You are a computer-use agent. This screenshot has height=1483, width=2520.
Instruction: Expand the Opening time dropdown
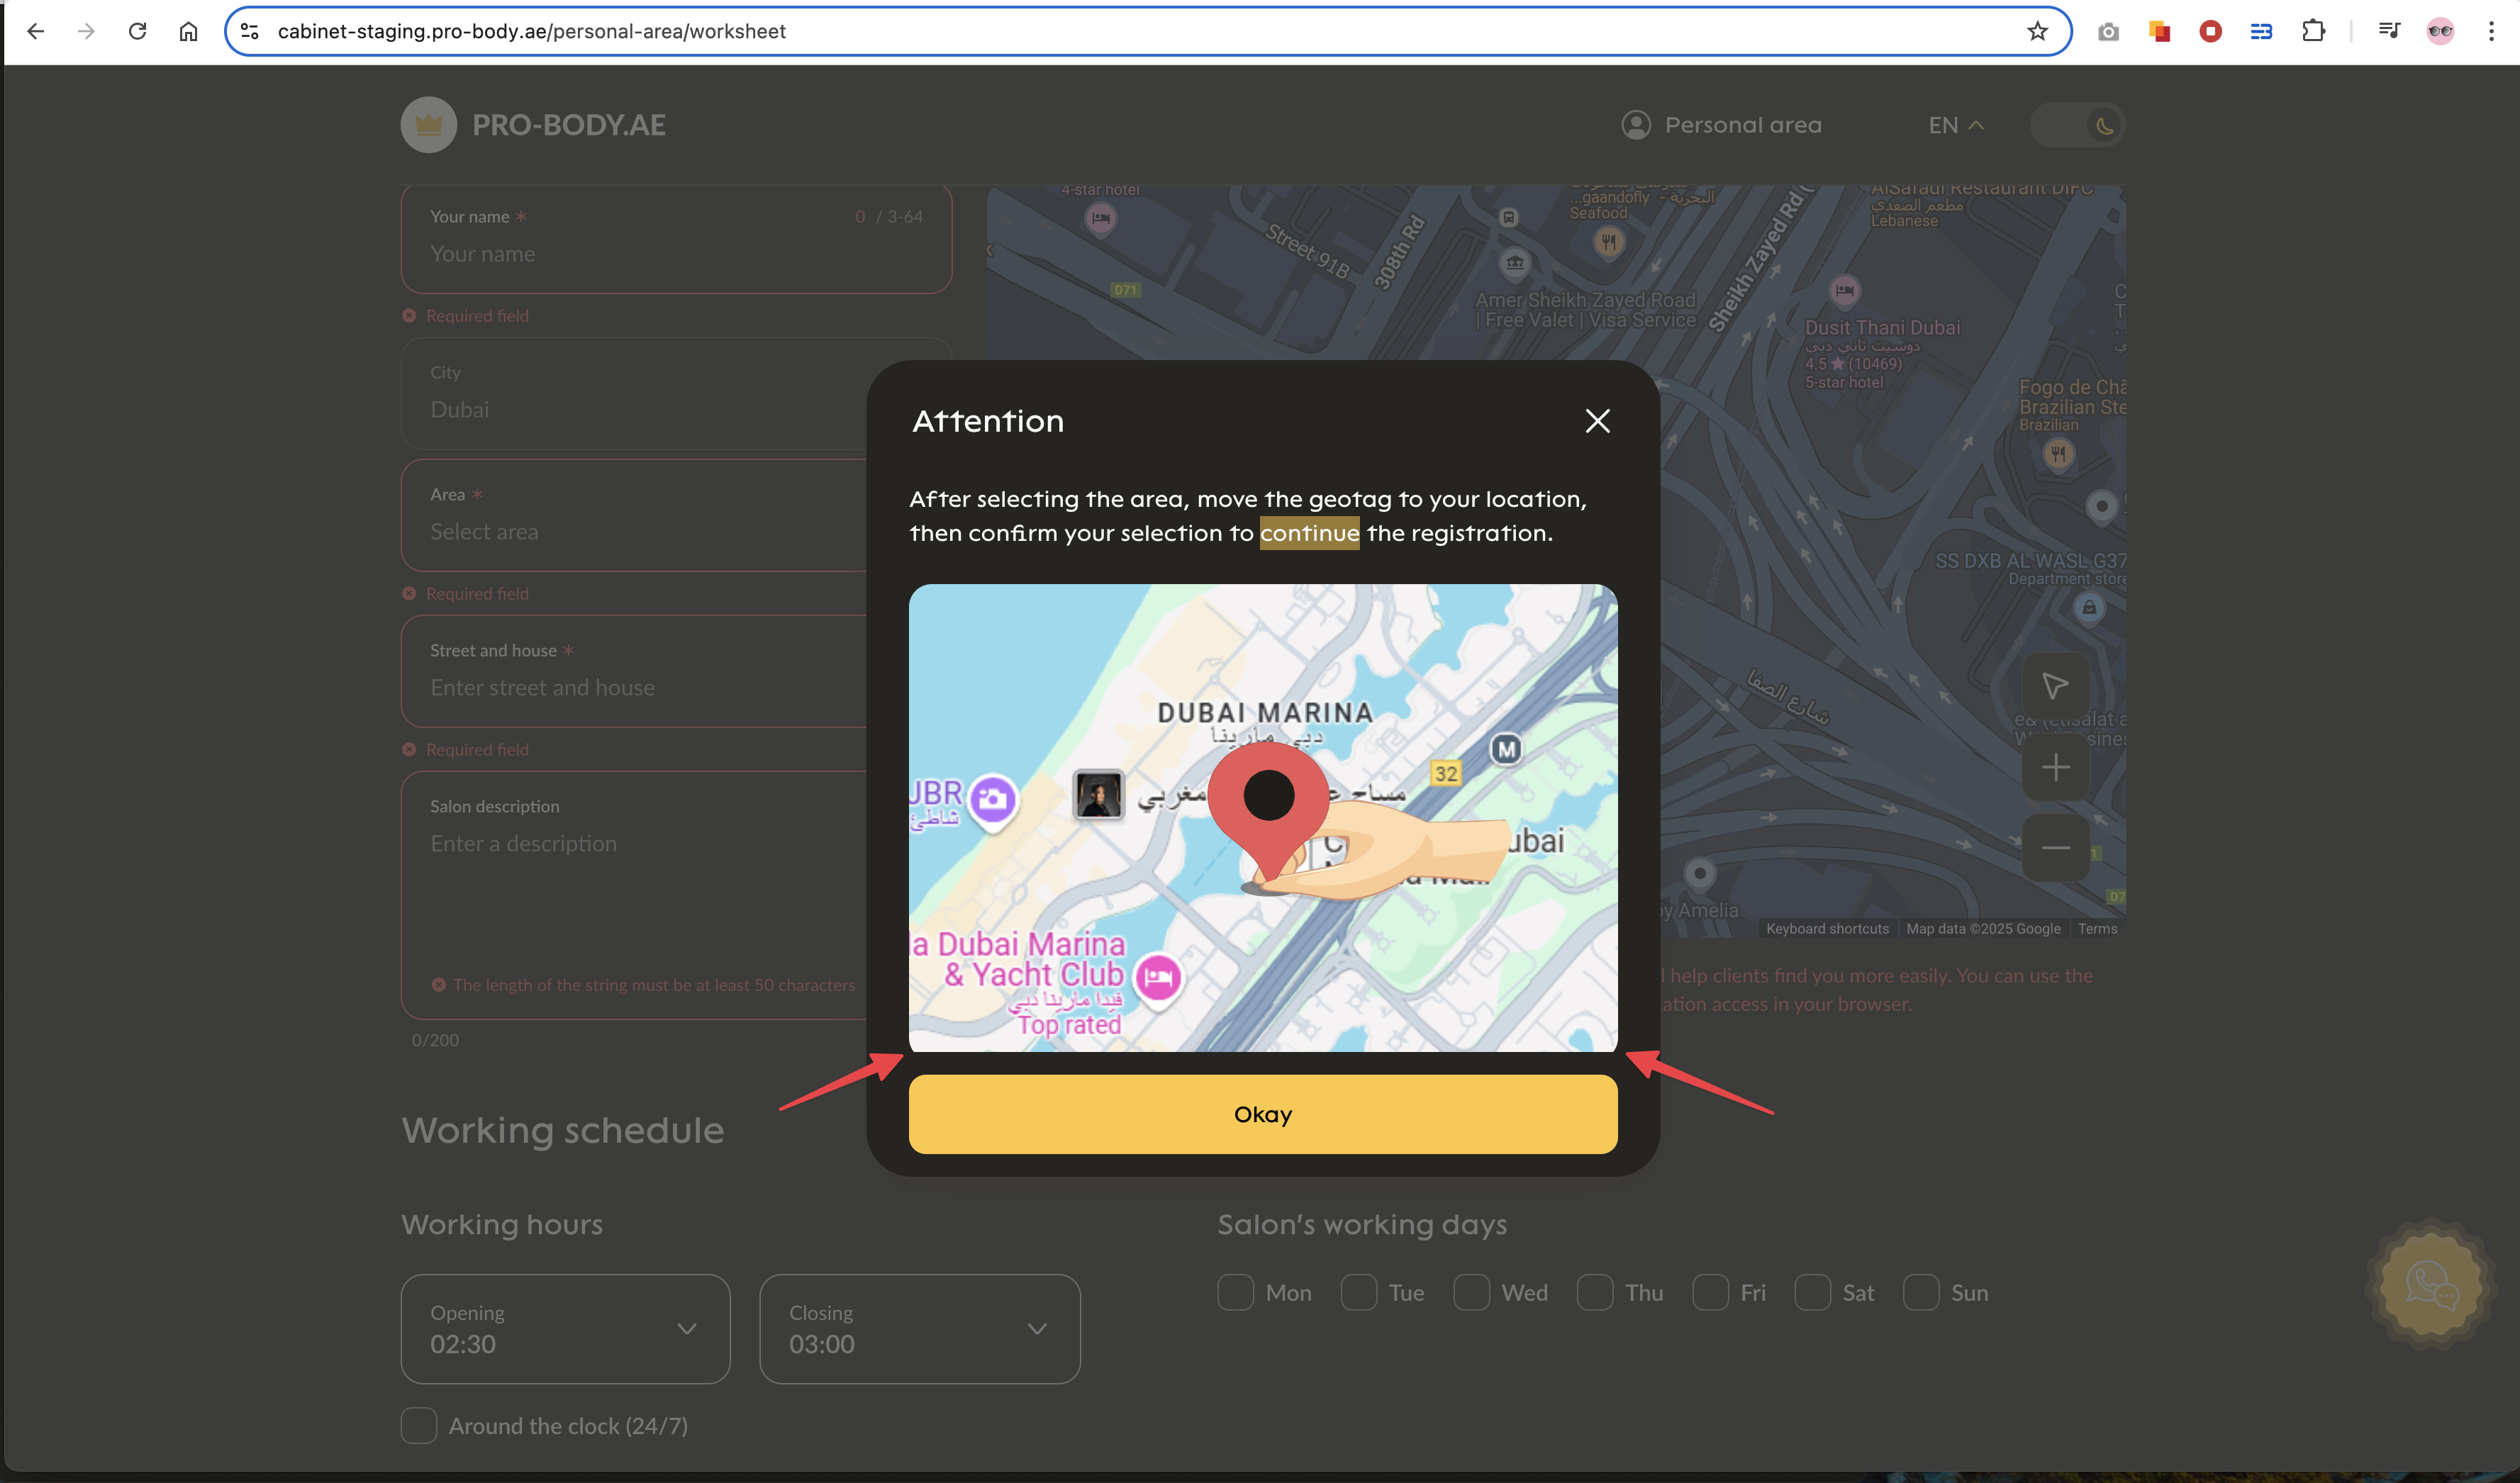[565, 1329]
